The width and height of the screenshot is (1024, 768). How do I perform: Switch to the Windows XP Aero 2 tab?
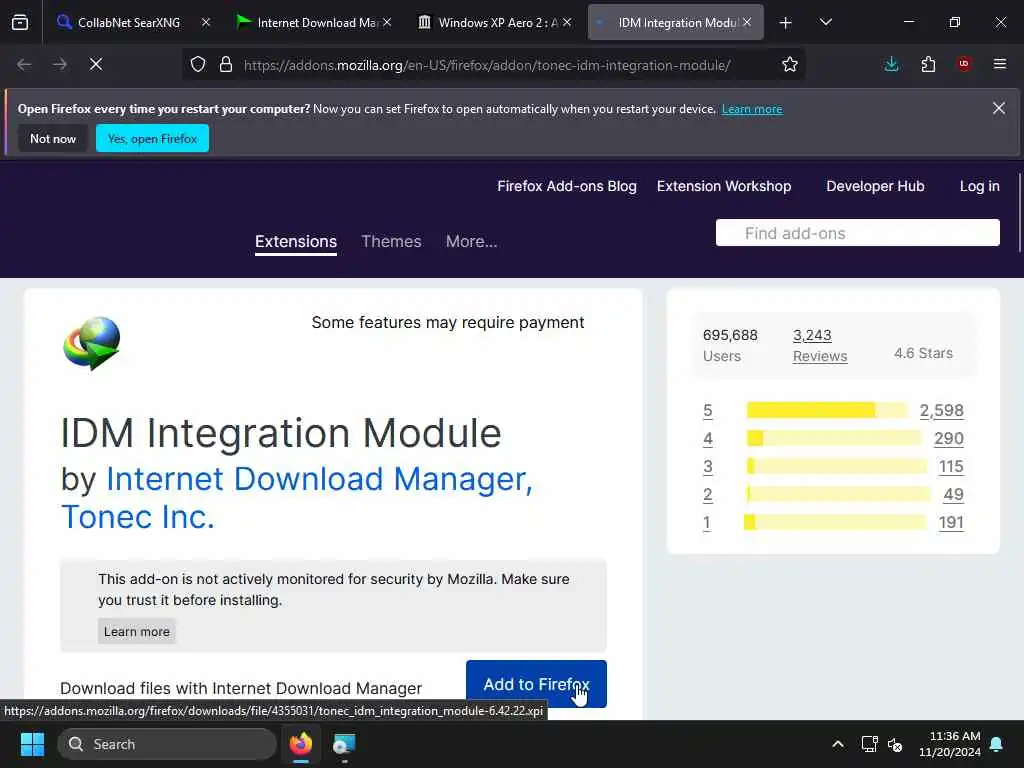pyautogui.click(x=496, y=22)
